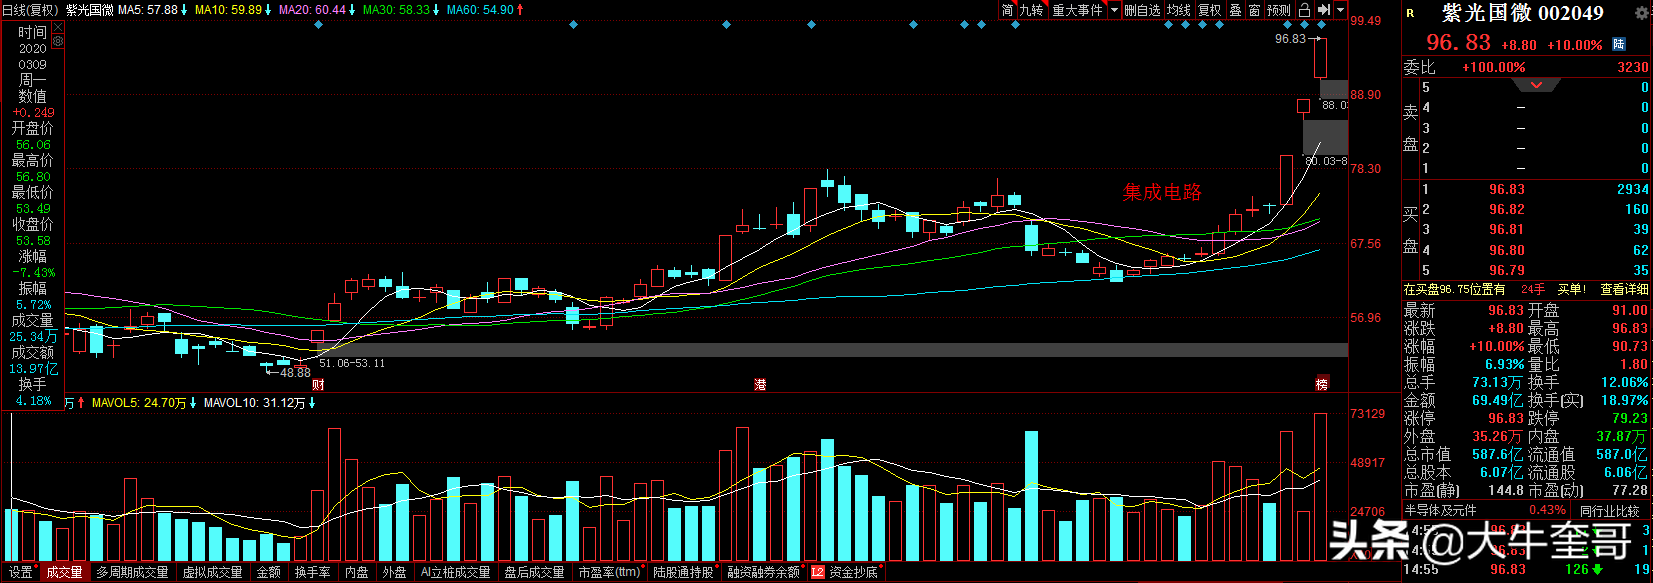Click 买单! link in order panel
Image resolution: width=1653 pixels, height=583 pixels.
coord(1572,289)
